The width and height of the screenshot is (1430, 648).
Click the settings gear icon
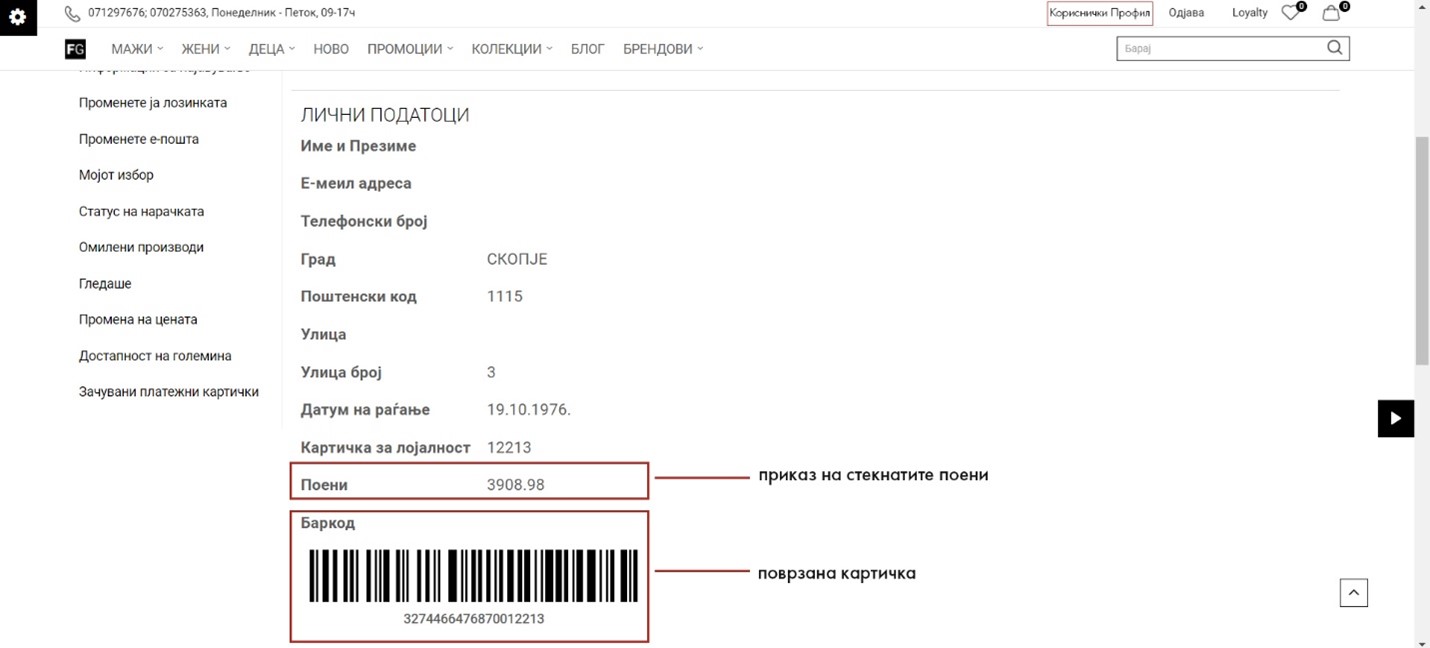point(18,17)
